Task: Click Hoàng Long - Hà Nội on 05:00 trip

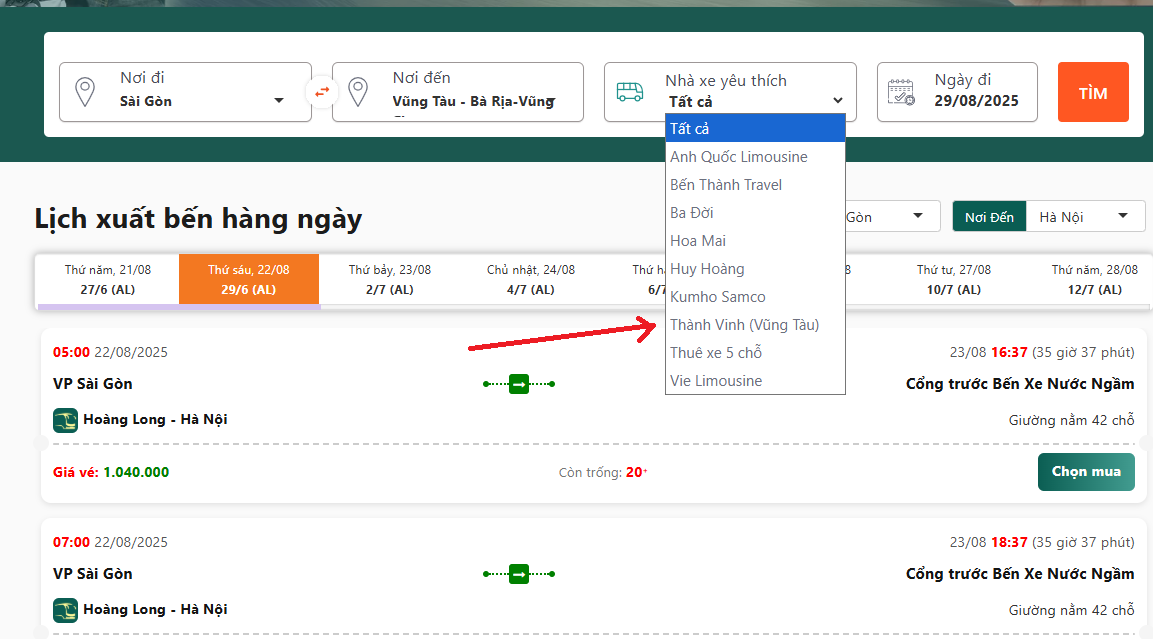Action: (155, 419)
